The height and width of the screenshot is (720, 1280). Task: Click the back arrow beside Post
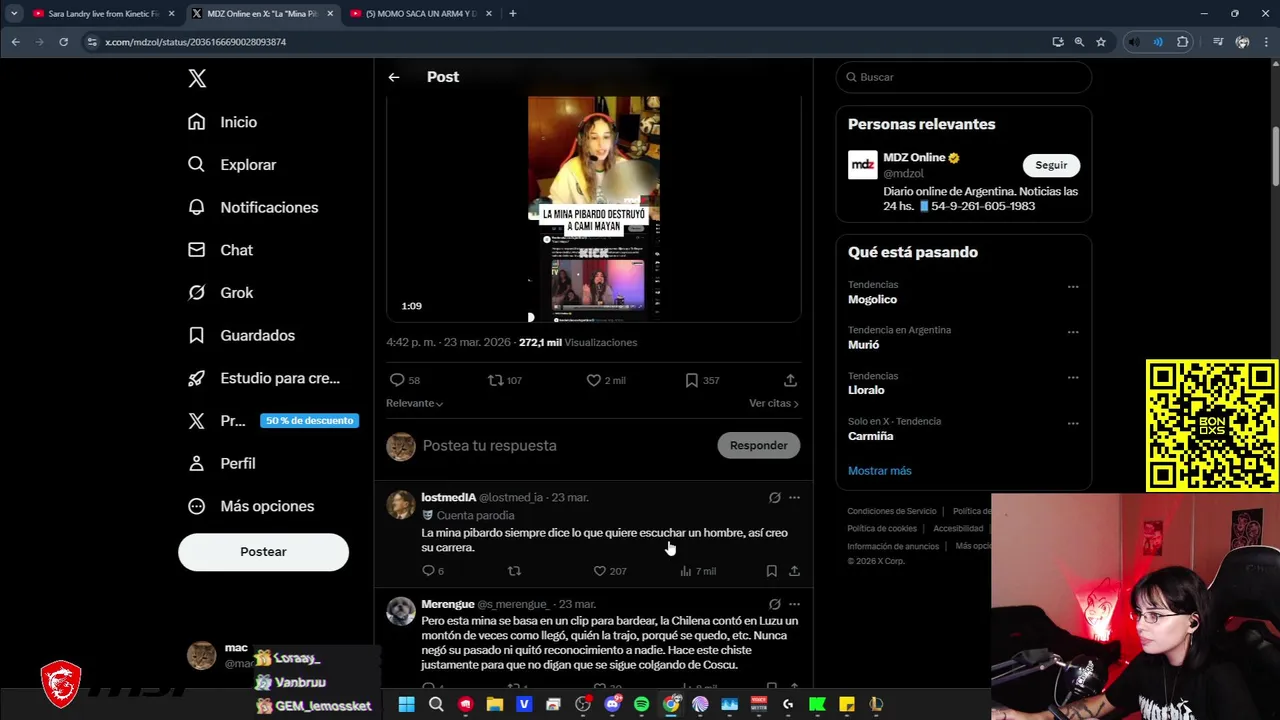pyautogui.click(x=394, y=77)
